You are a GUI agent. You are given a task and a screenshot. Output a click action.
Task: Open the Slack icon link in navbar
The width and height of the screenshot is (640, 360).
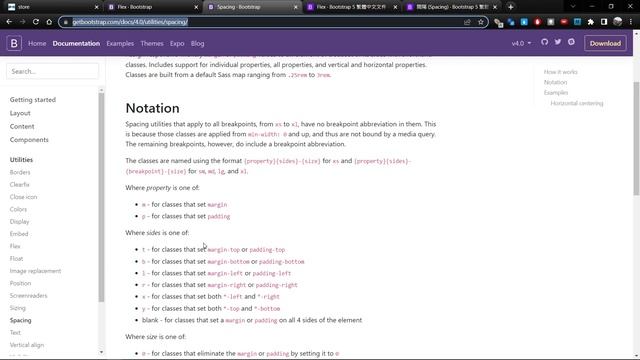click(571, 42)
